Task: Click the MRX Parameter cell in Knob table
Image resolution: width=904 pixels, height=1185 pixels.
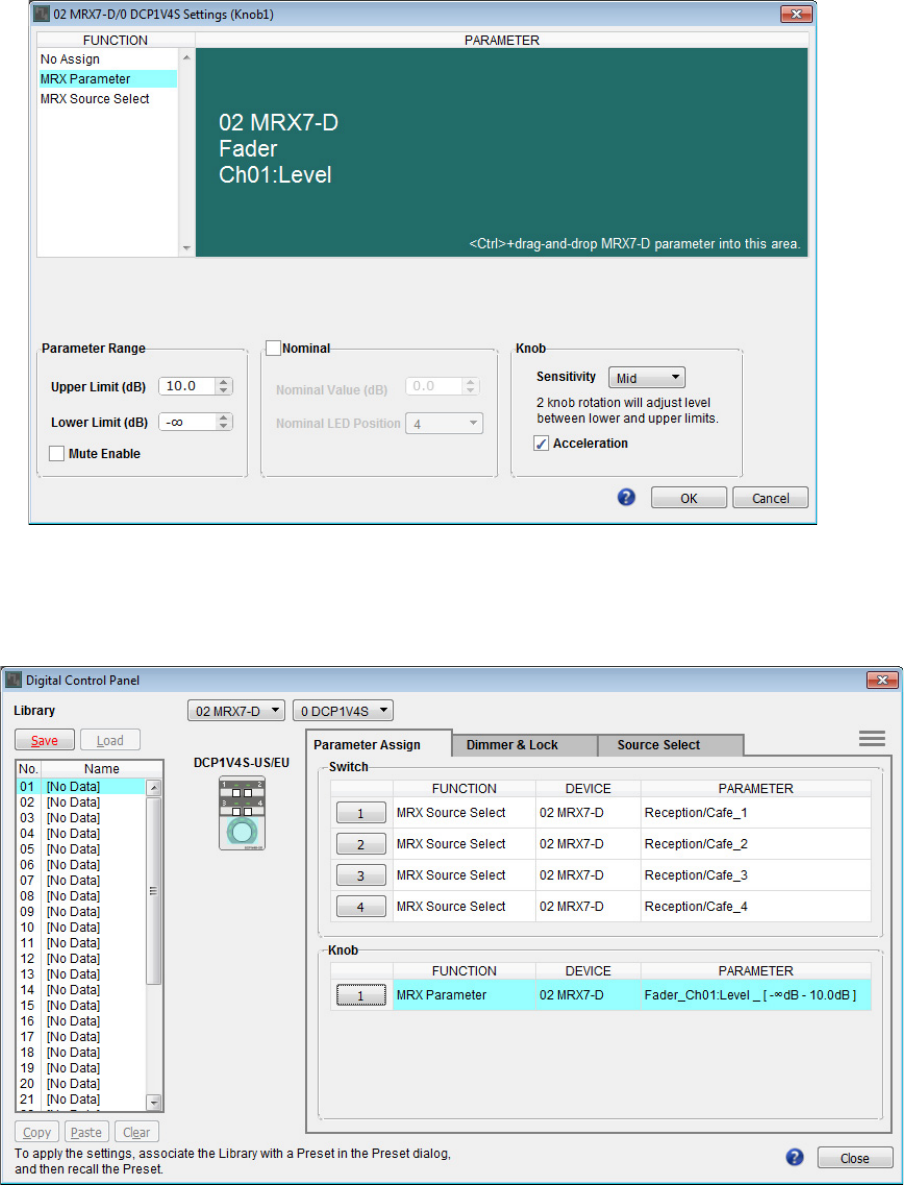Action: [464, 995]
